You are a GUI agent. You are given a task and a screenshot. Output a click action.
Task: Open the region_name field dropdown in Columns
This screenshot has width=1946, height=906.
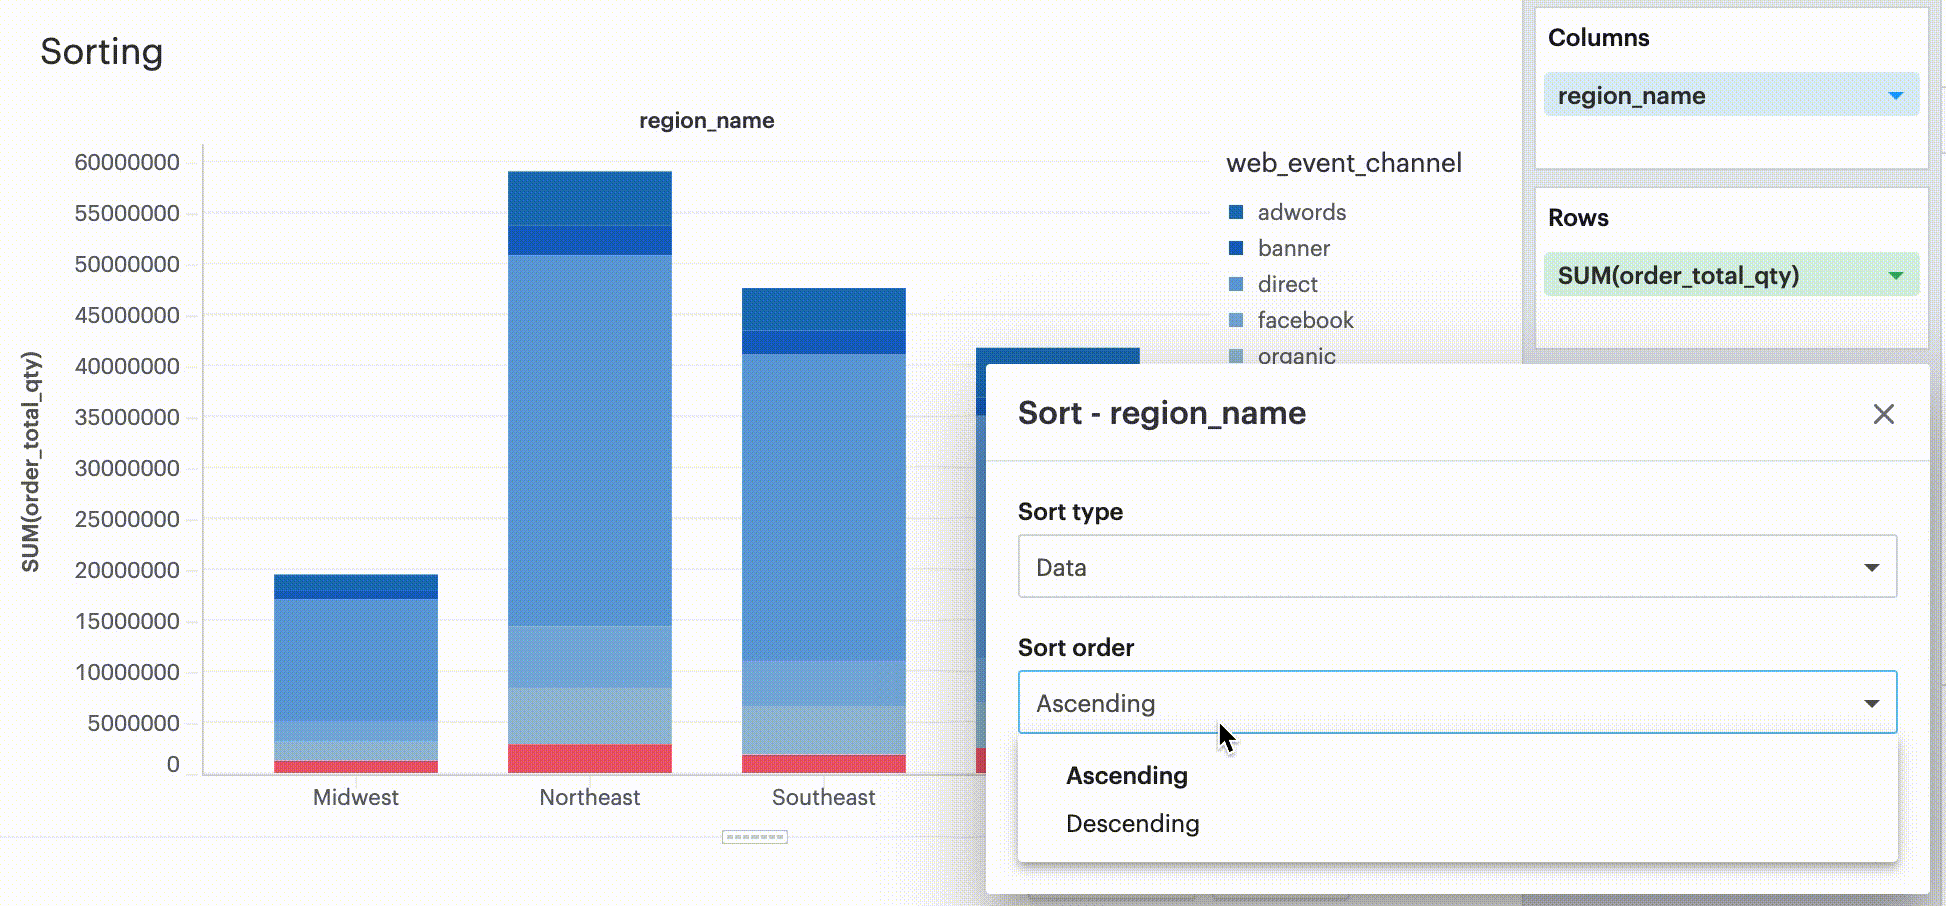pyautogui.click(x=1893, y=95)
